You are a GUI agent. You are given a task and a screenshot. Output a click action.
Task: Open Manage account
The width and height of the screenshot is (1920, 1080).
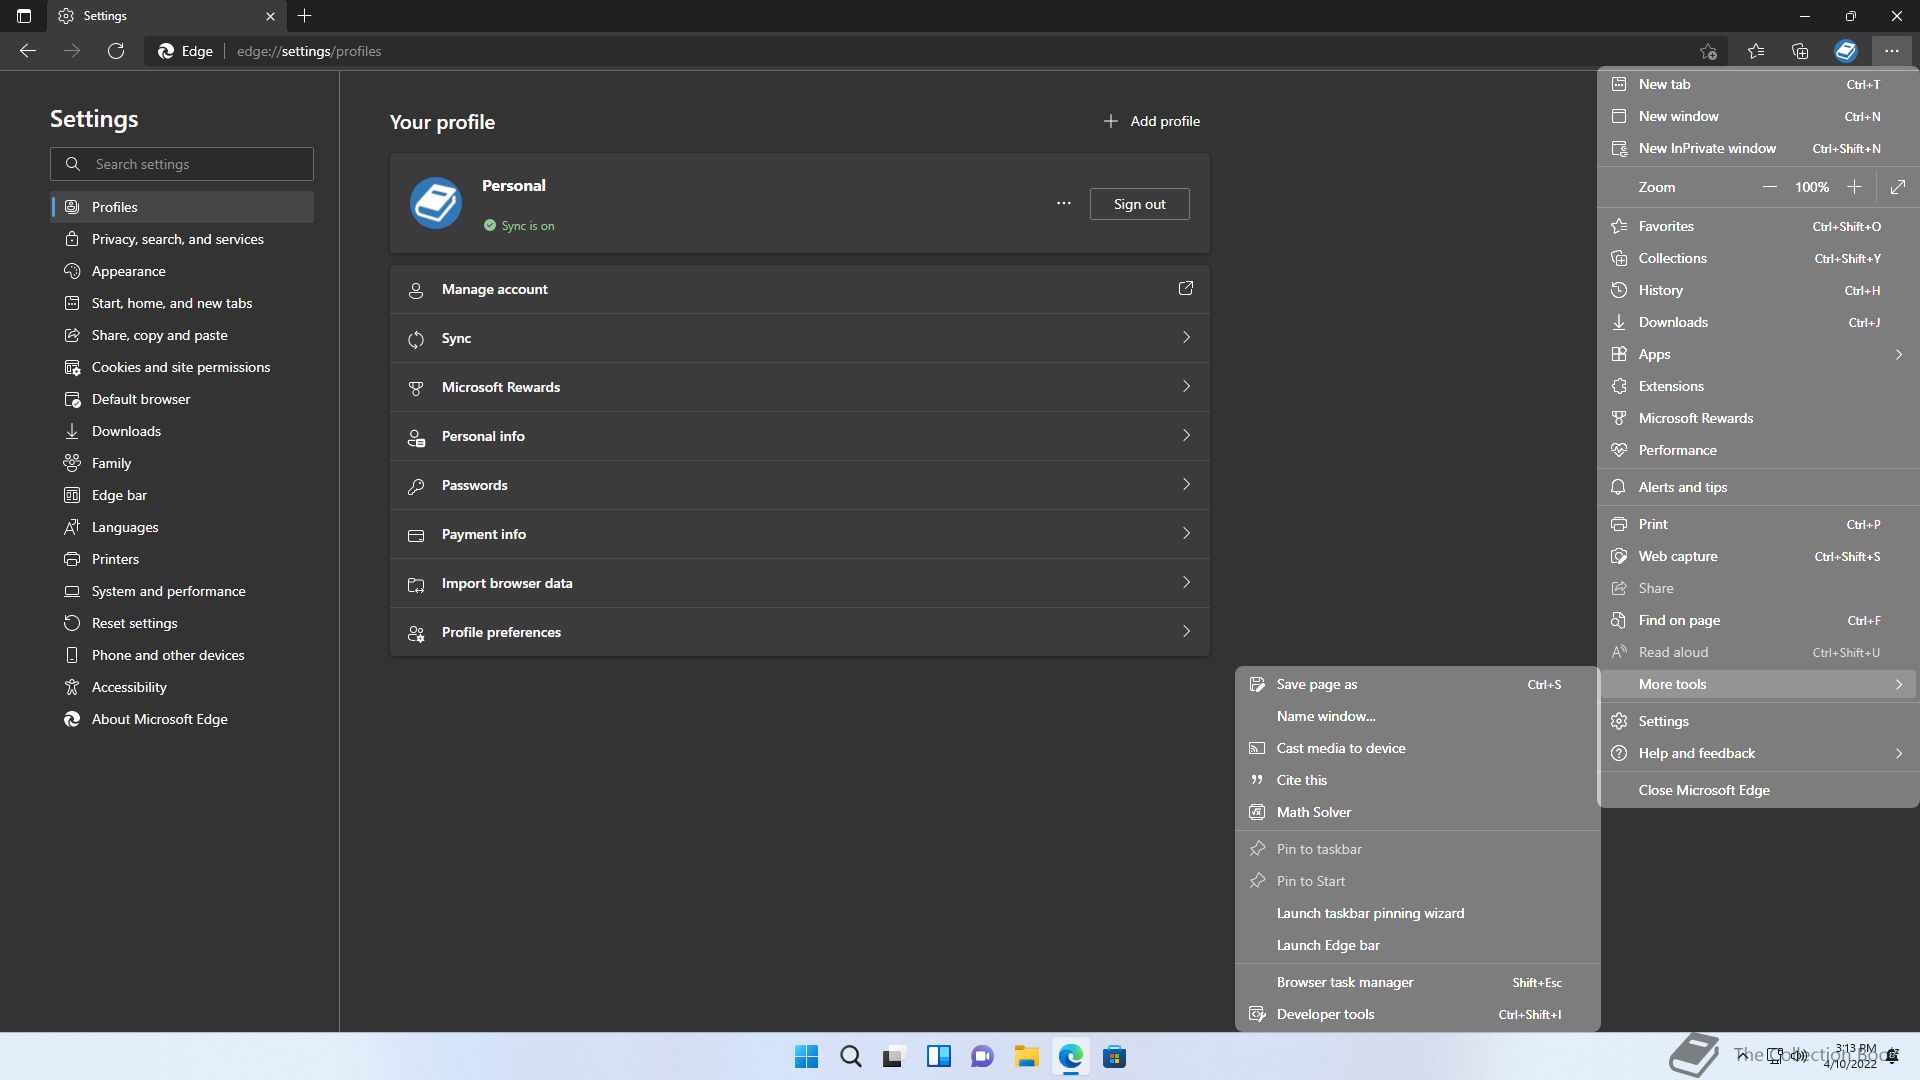click(800, 289)
